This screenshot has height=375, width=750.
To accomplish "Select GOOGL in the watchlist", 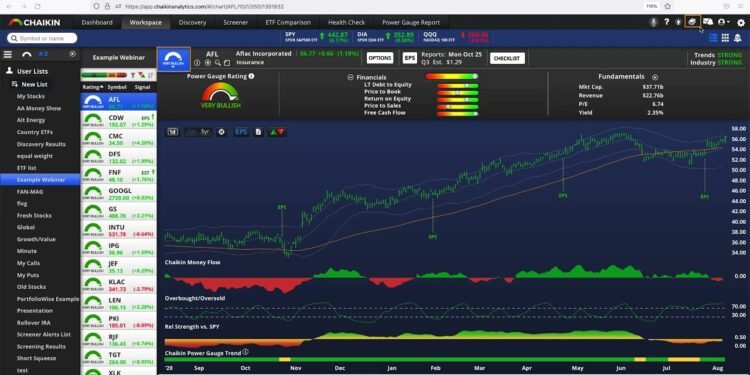I will pos(118,194).
